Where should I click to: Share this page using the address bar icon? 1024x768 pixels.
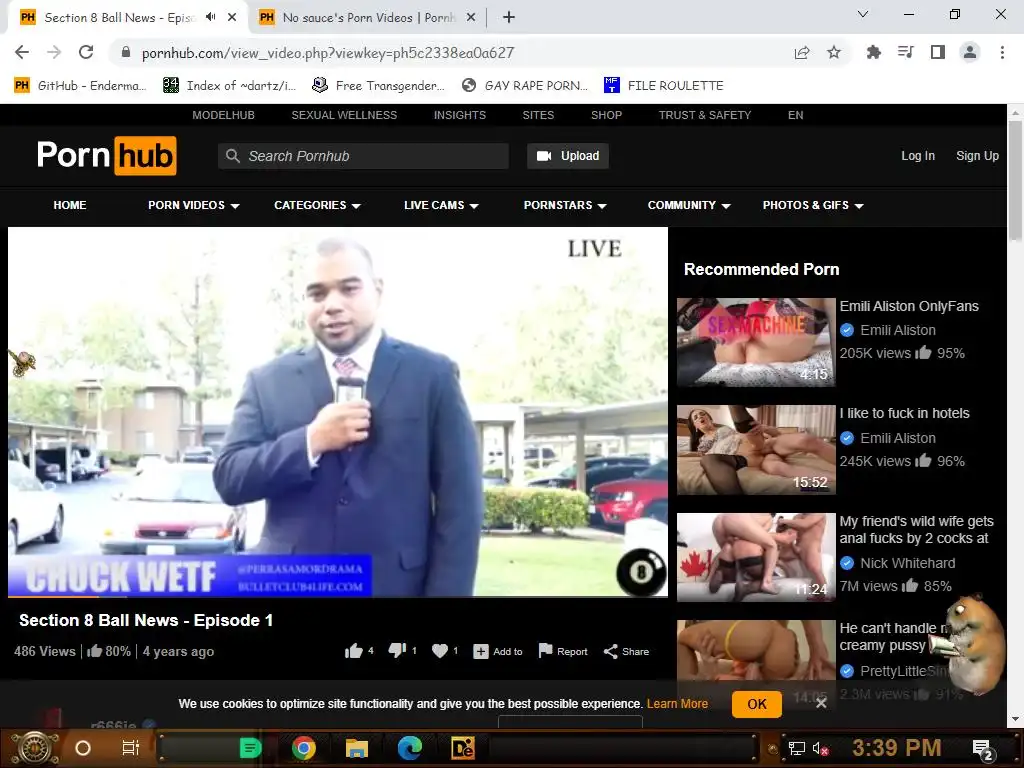[802, 52]
